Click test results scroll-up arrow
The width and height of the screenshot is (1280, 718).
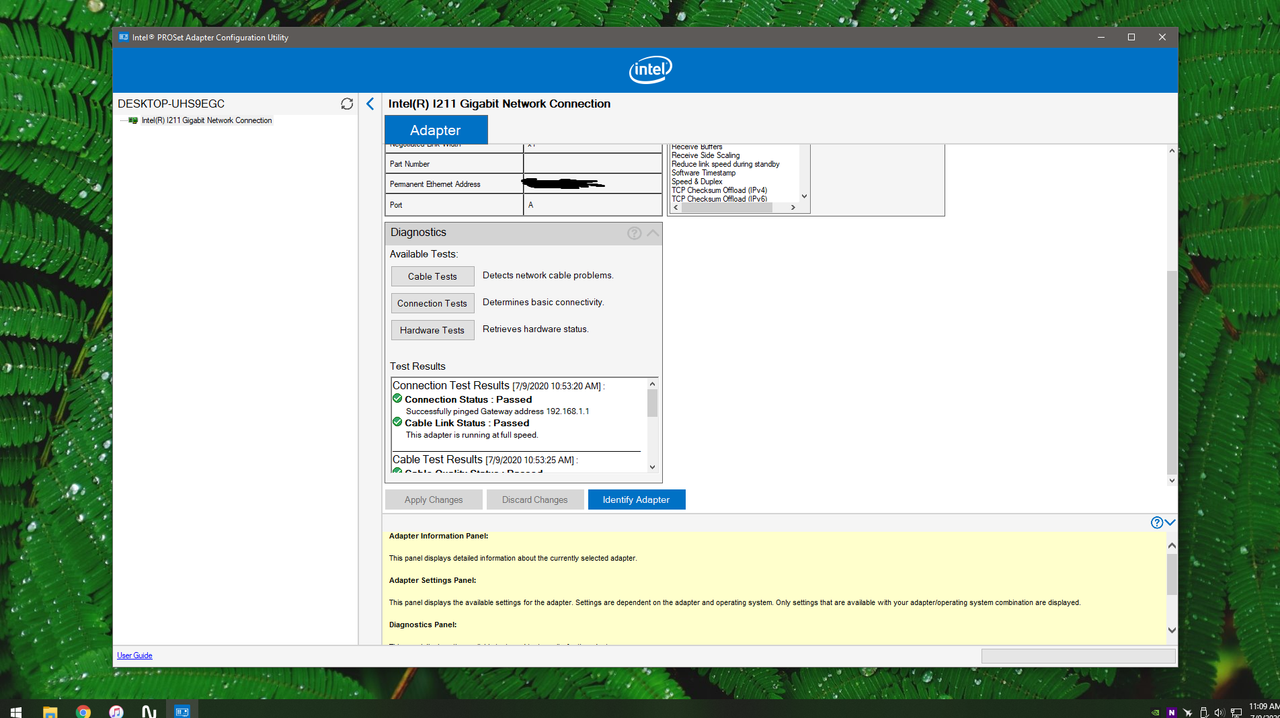pos(653,384)
